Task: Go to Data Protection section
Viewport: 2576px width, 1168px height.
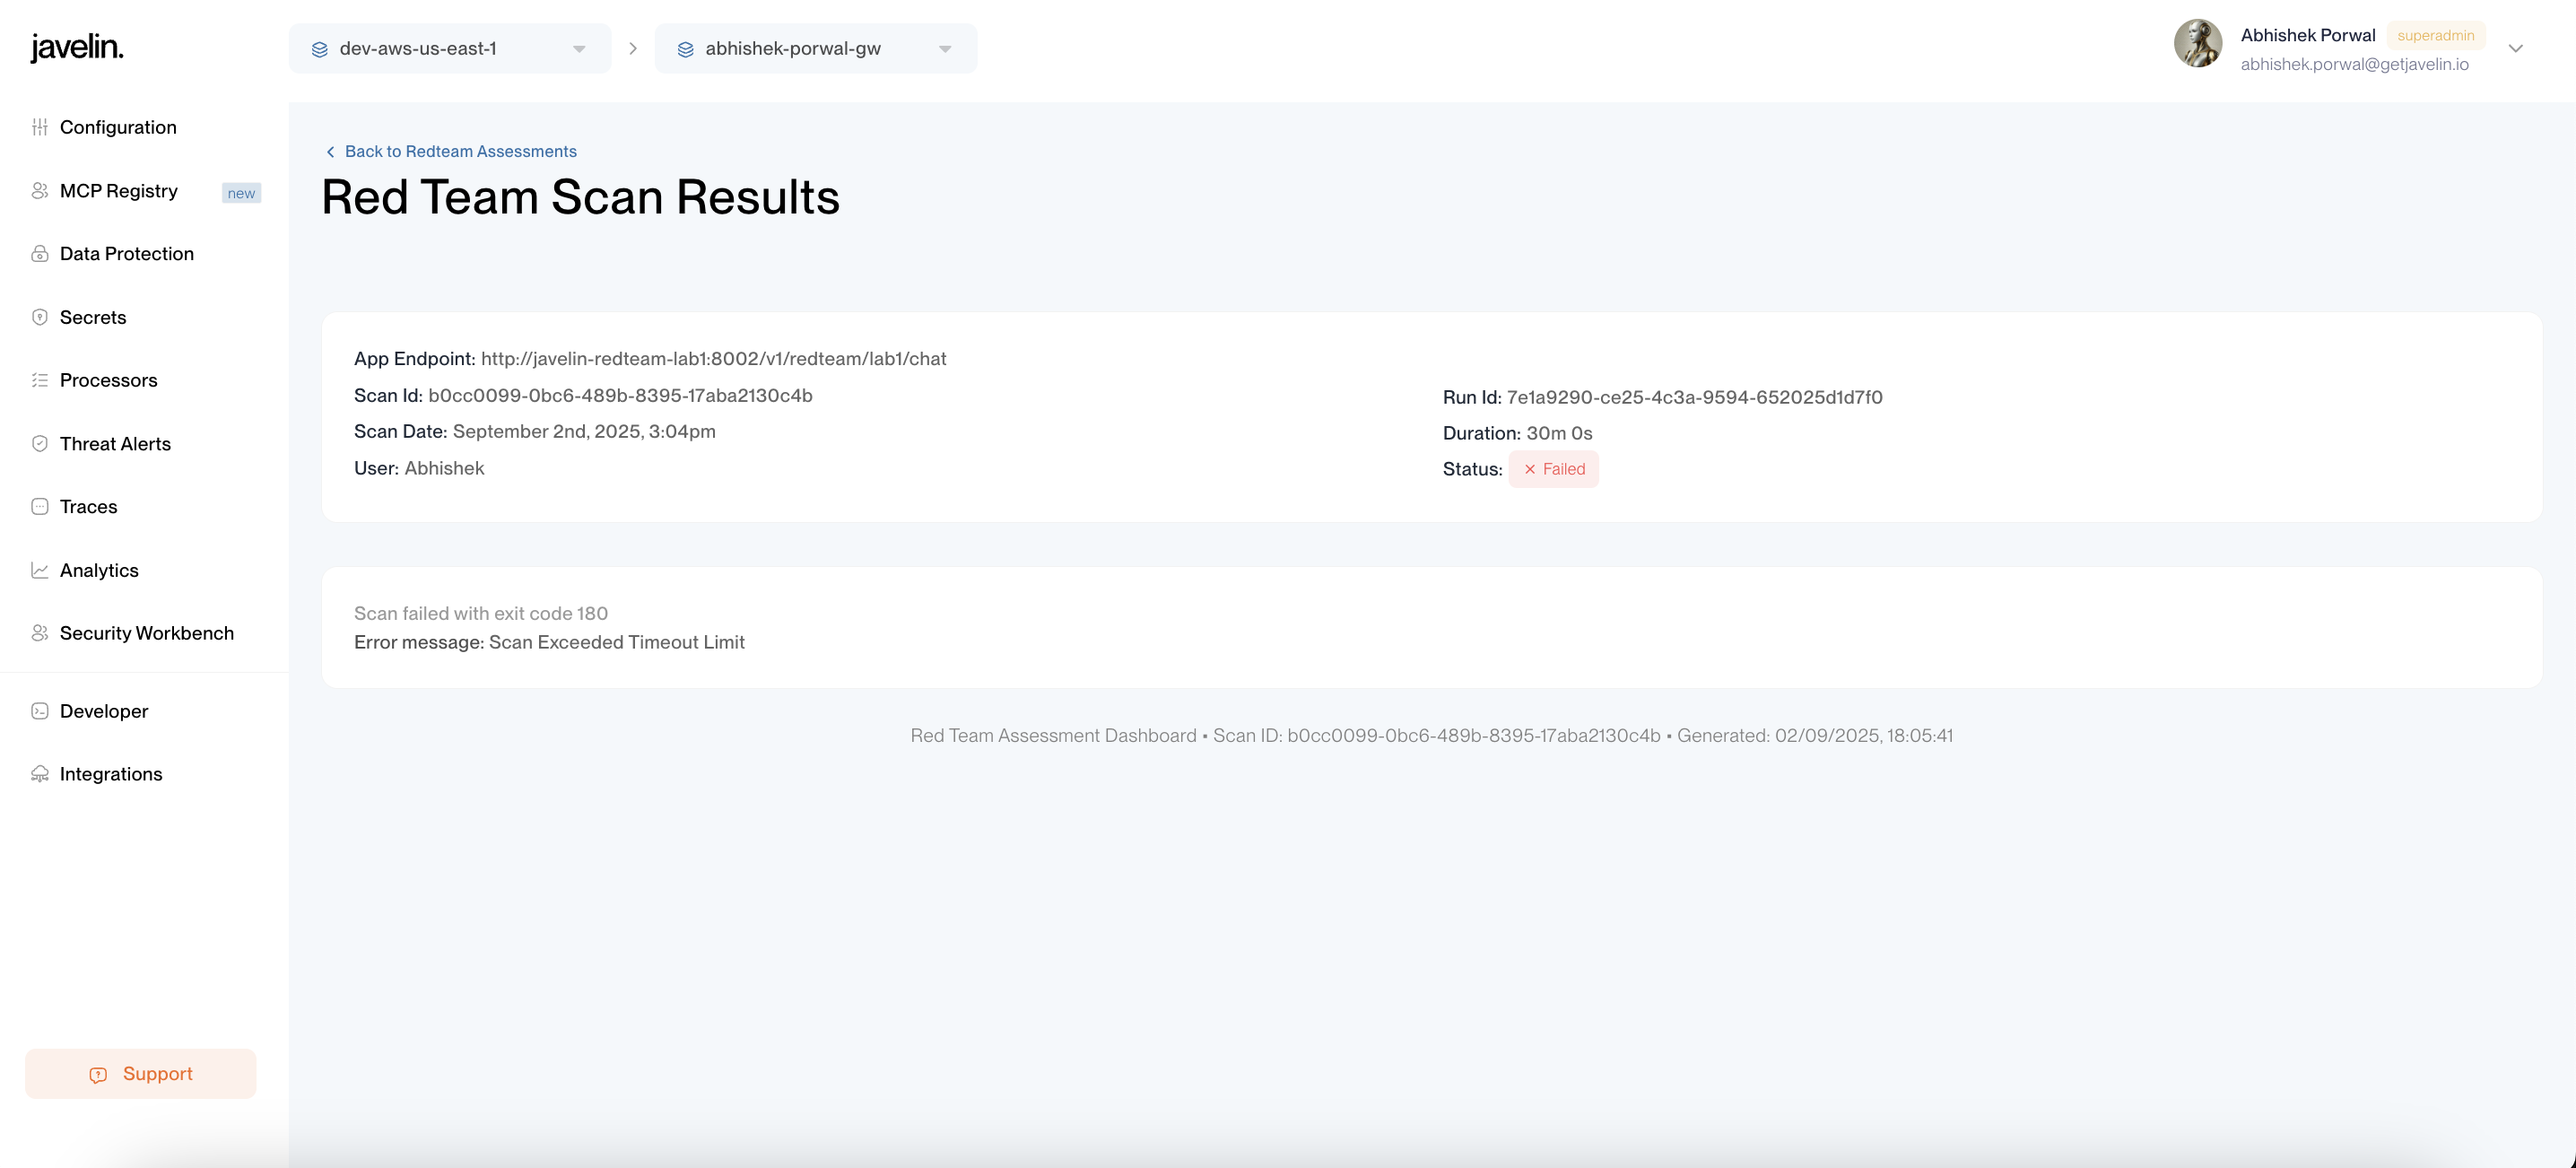Action: pyautogui.click(x=127, y=254)
